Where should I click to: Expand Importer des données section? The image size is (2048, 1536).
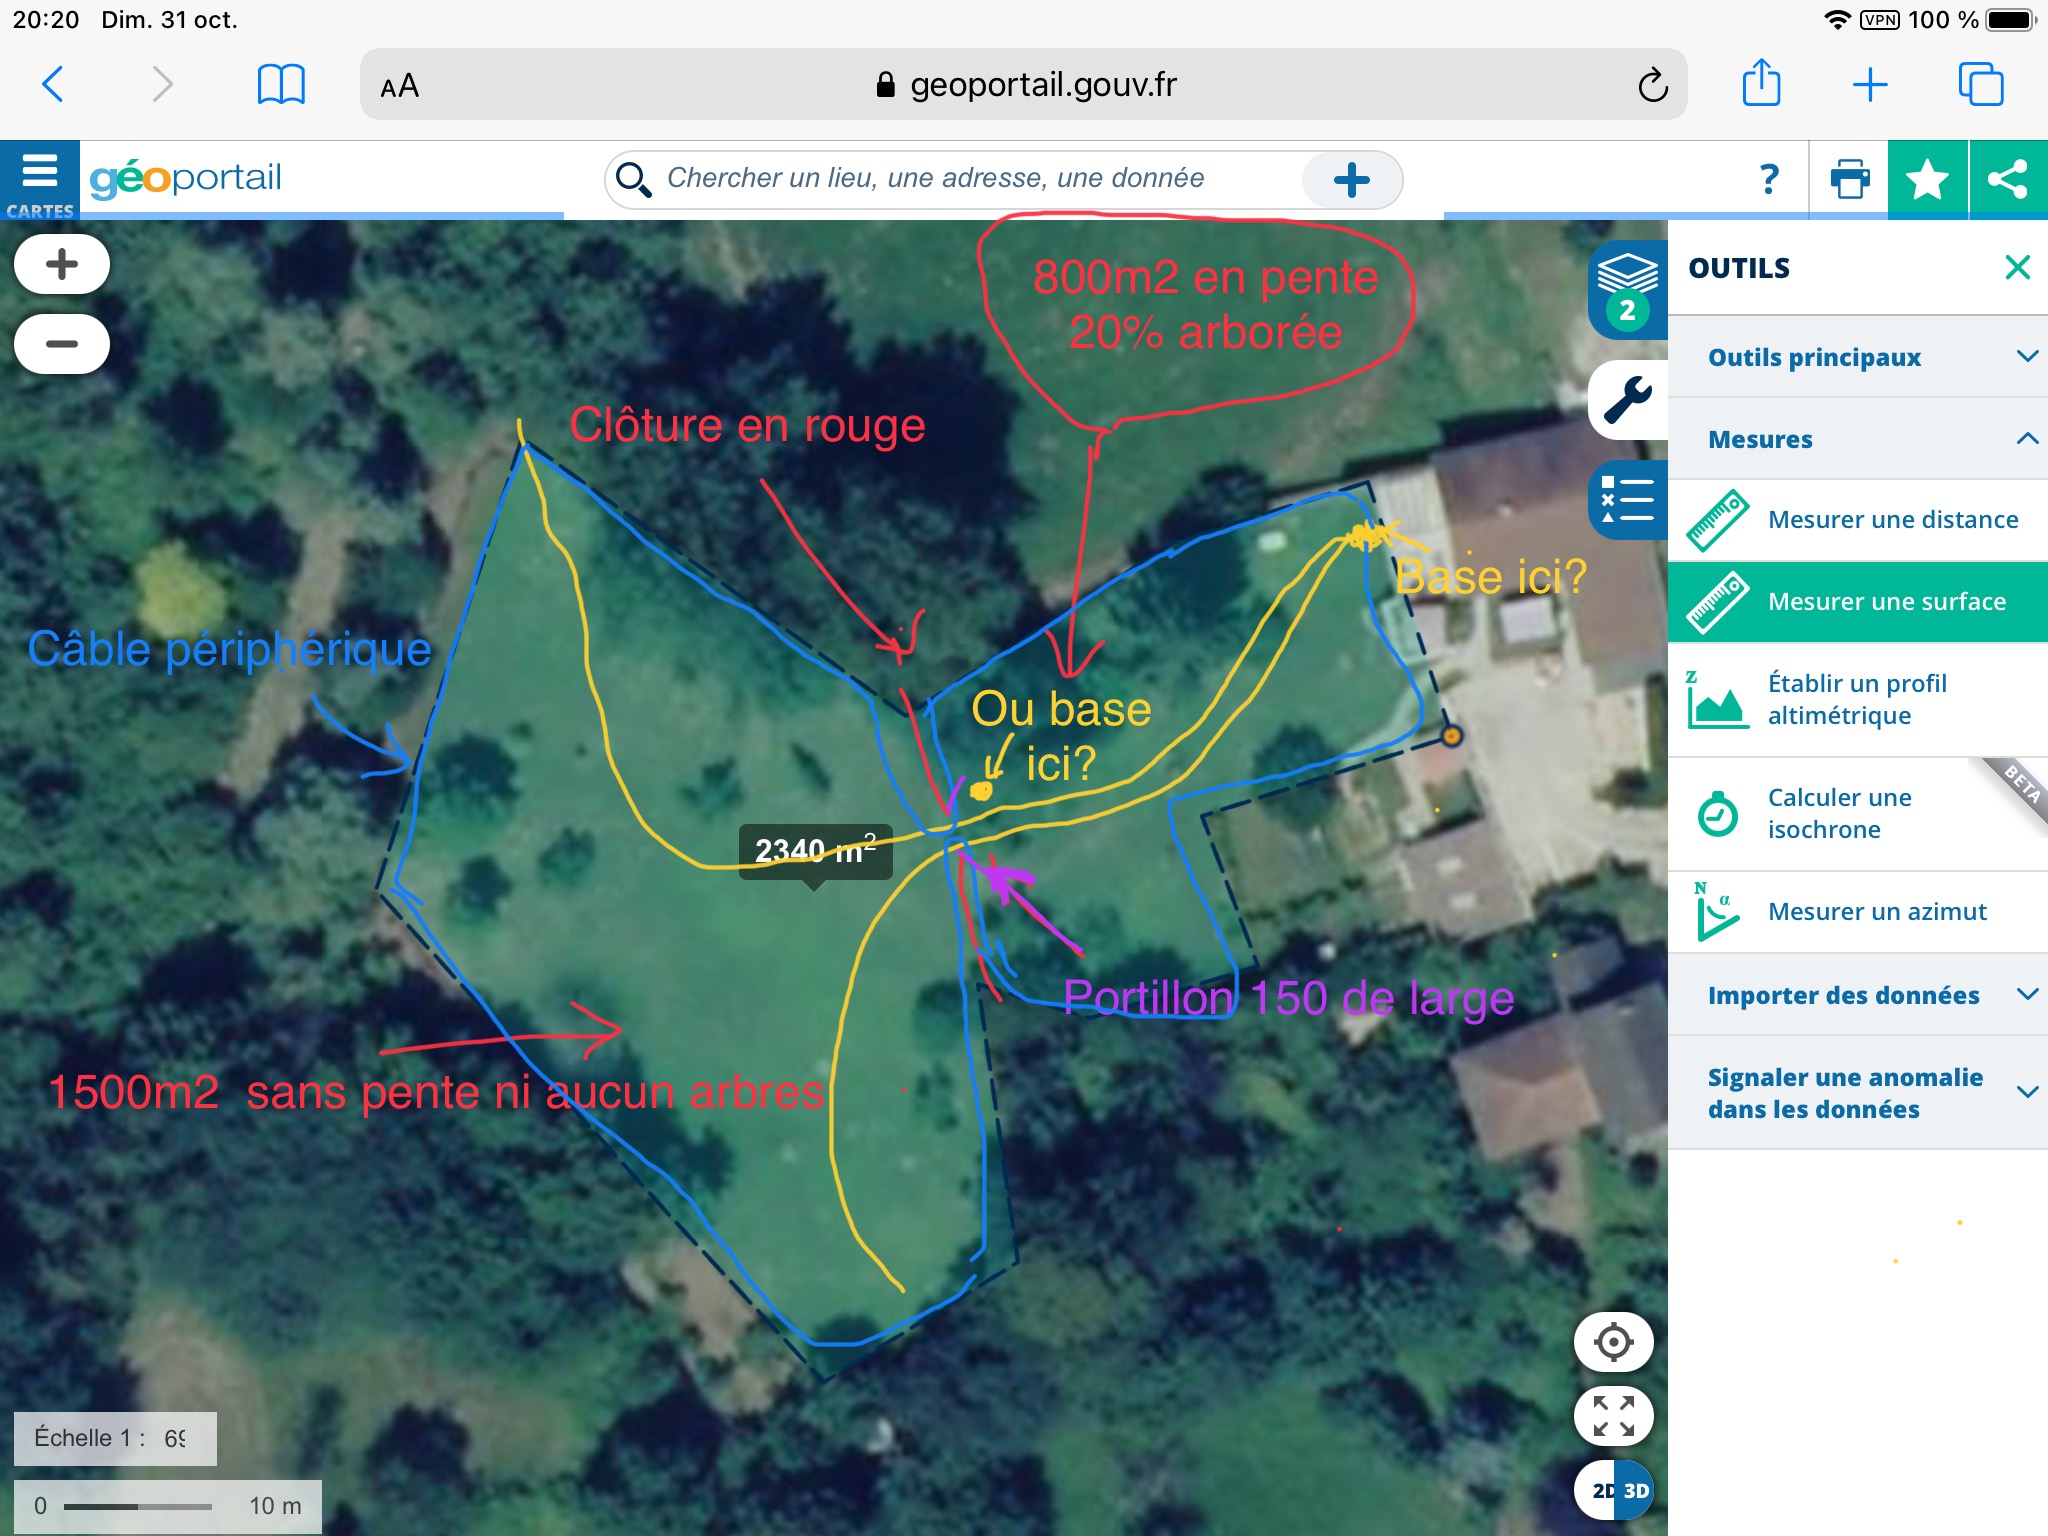1858,995
